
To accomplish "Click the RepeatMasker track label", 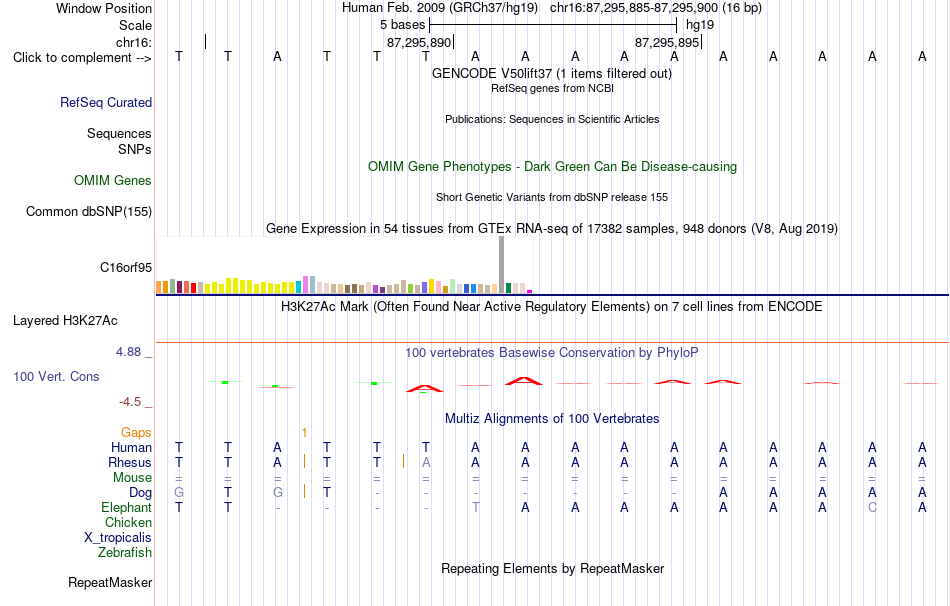I will (110, 582).
